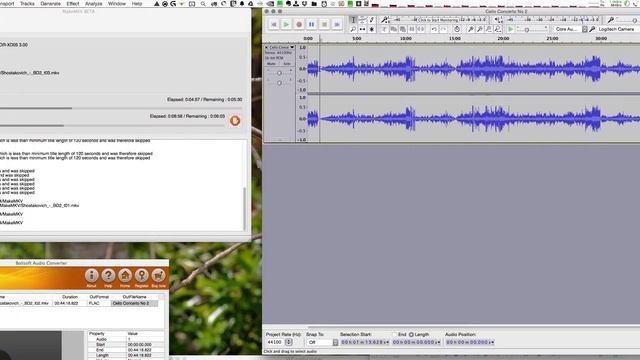This screenshot has height=360, width=640.
Task: Click the Fit Project zoom icon
Action: (498, 29)
